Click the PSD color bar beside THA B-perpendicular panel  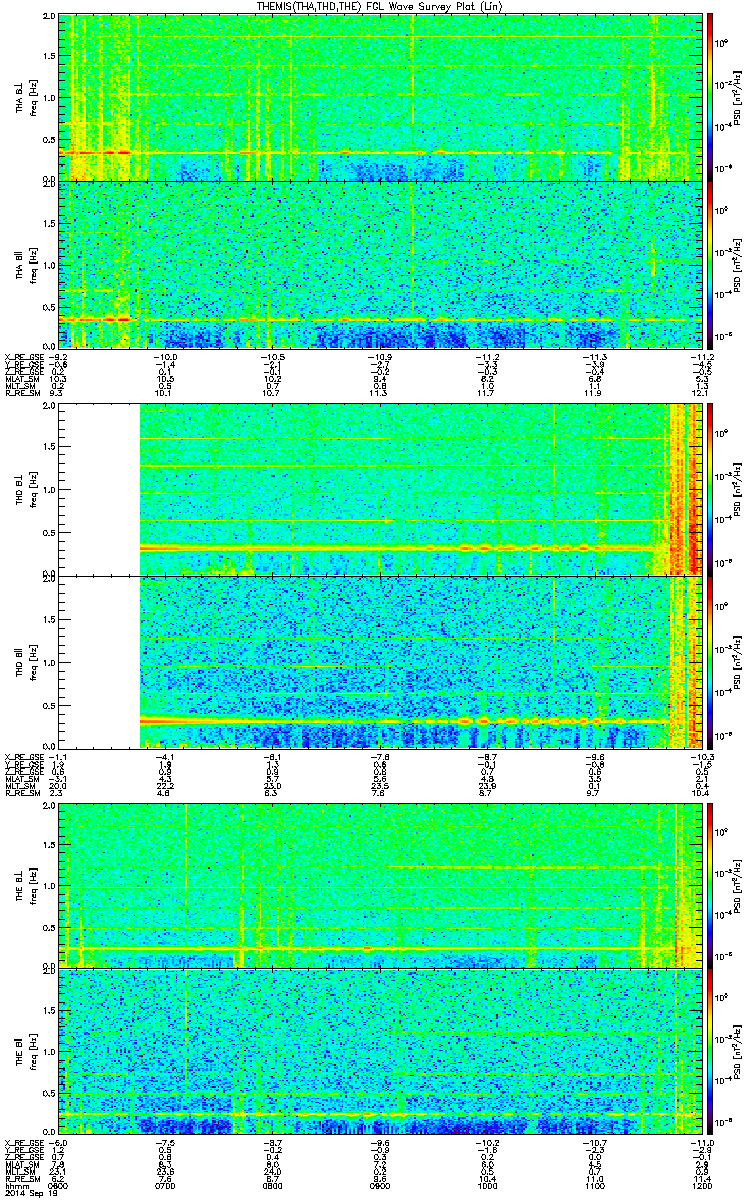(x=711, y=98)
